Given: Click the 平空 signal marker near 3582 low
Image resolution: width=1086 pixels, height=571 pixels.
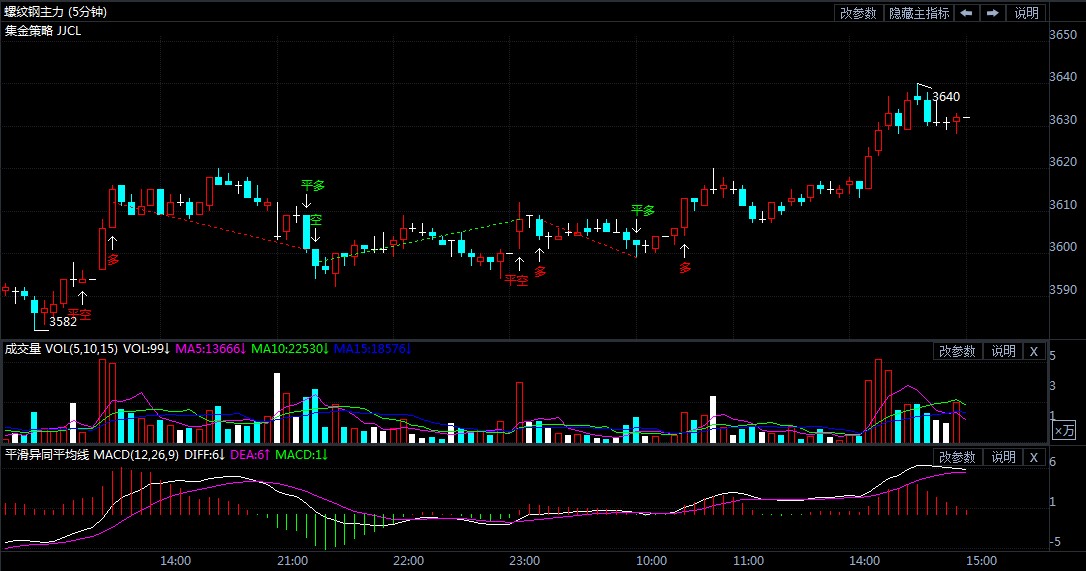Looking at the screenshot, I should [80, 313].
